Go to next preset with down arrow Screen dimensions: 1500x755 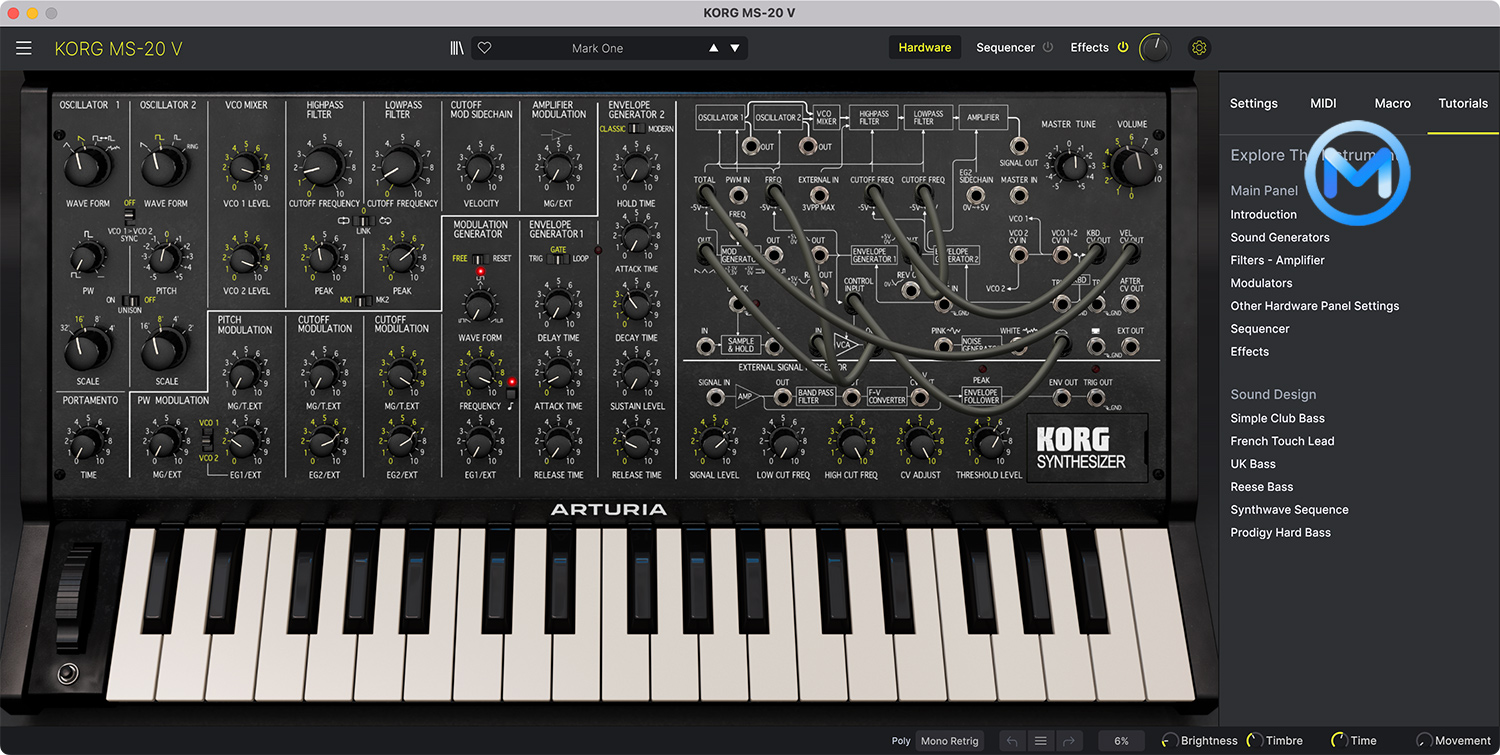(x=735, y=48)
